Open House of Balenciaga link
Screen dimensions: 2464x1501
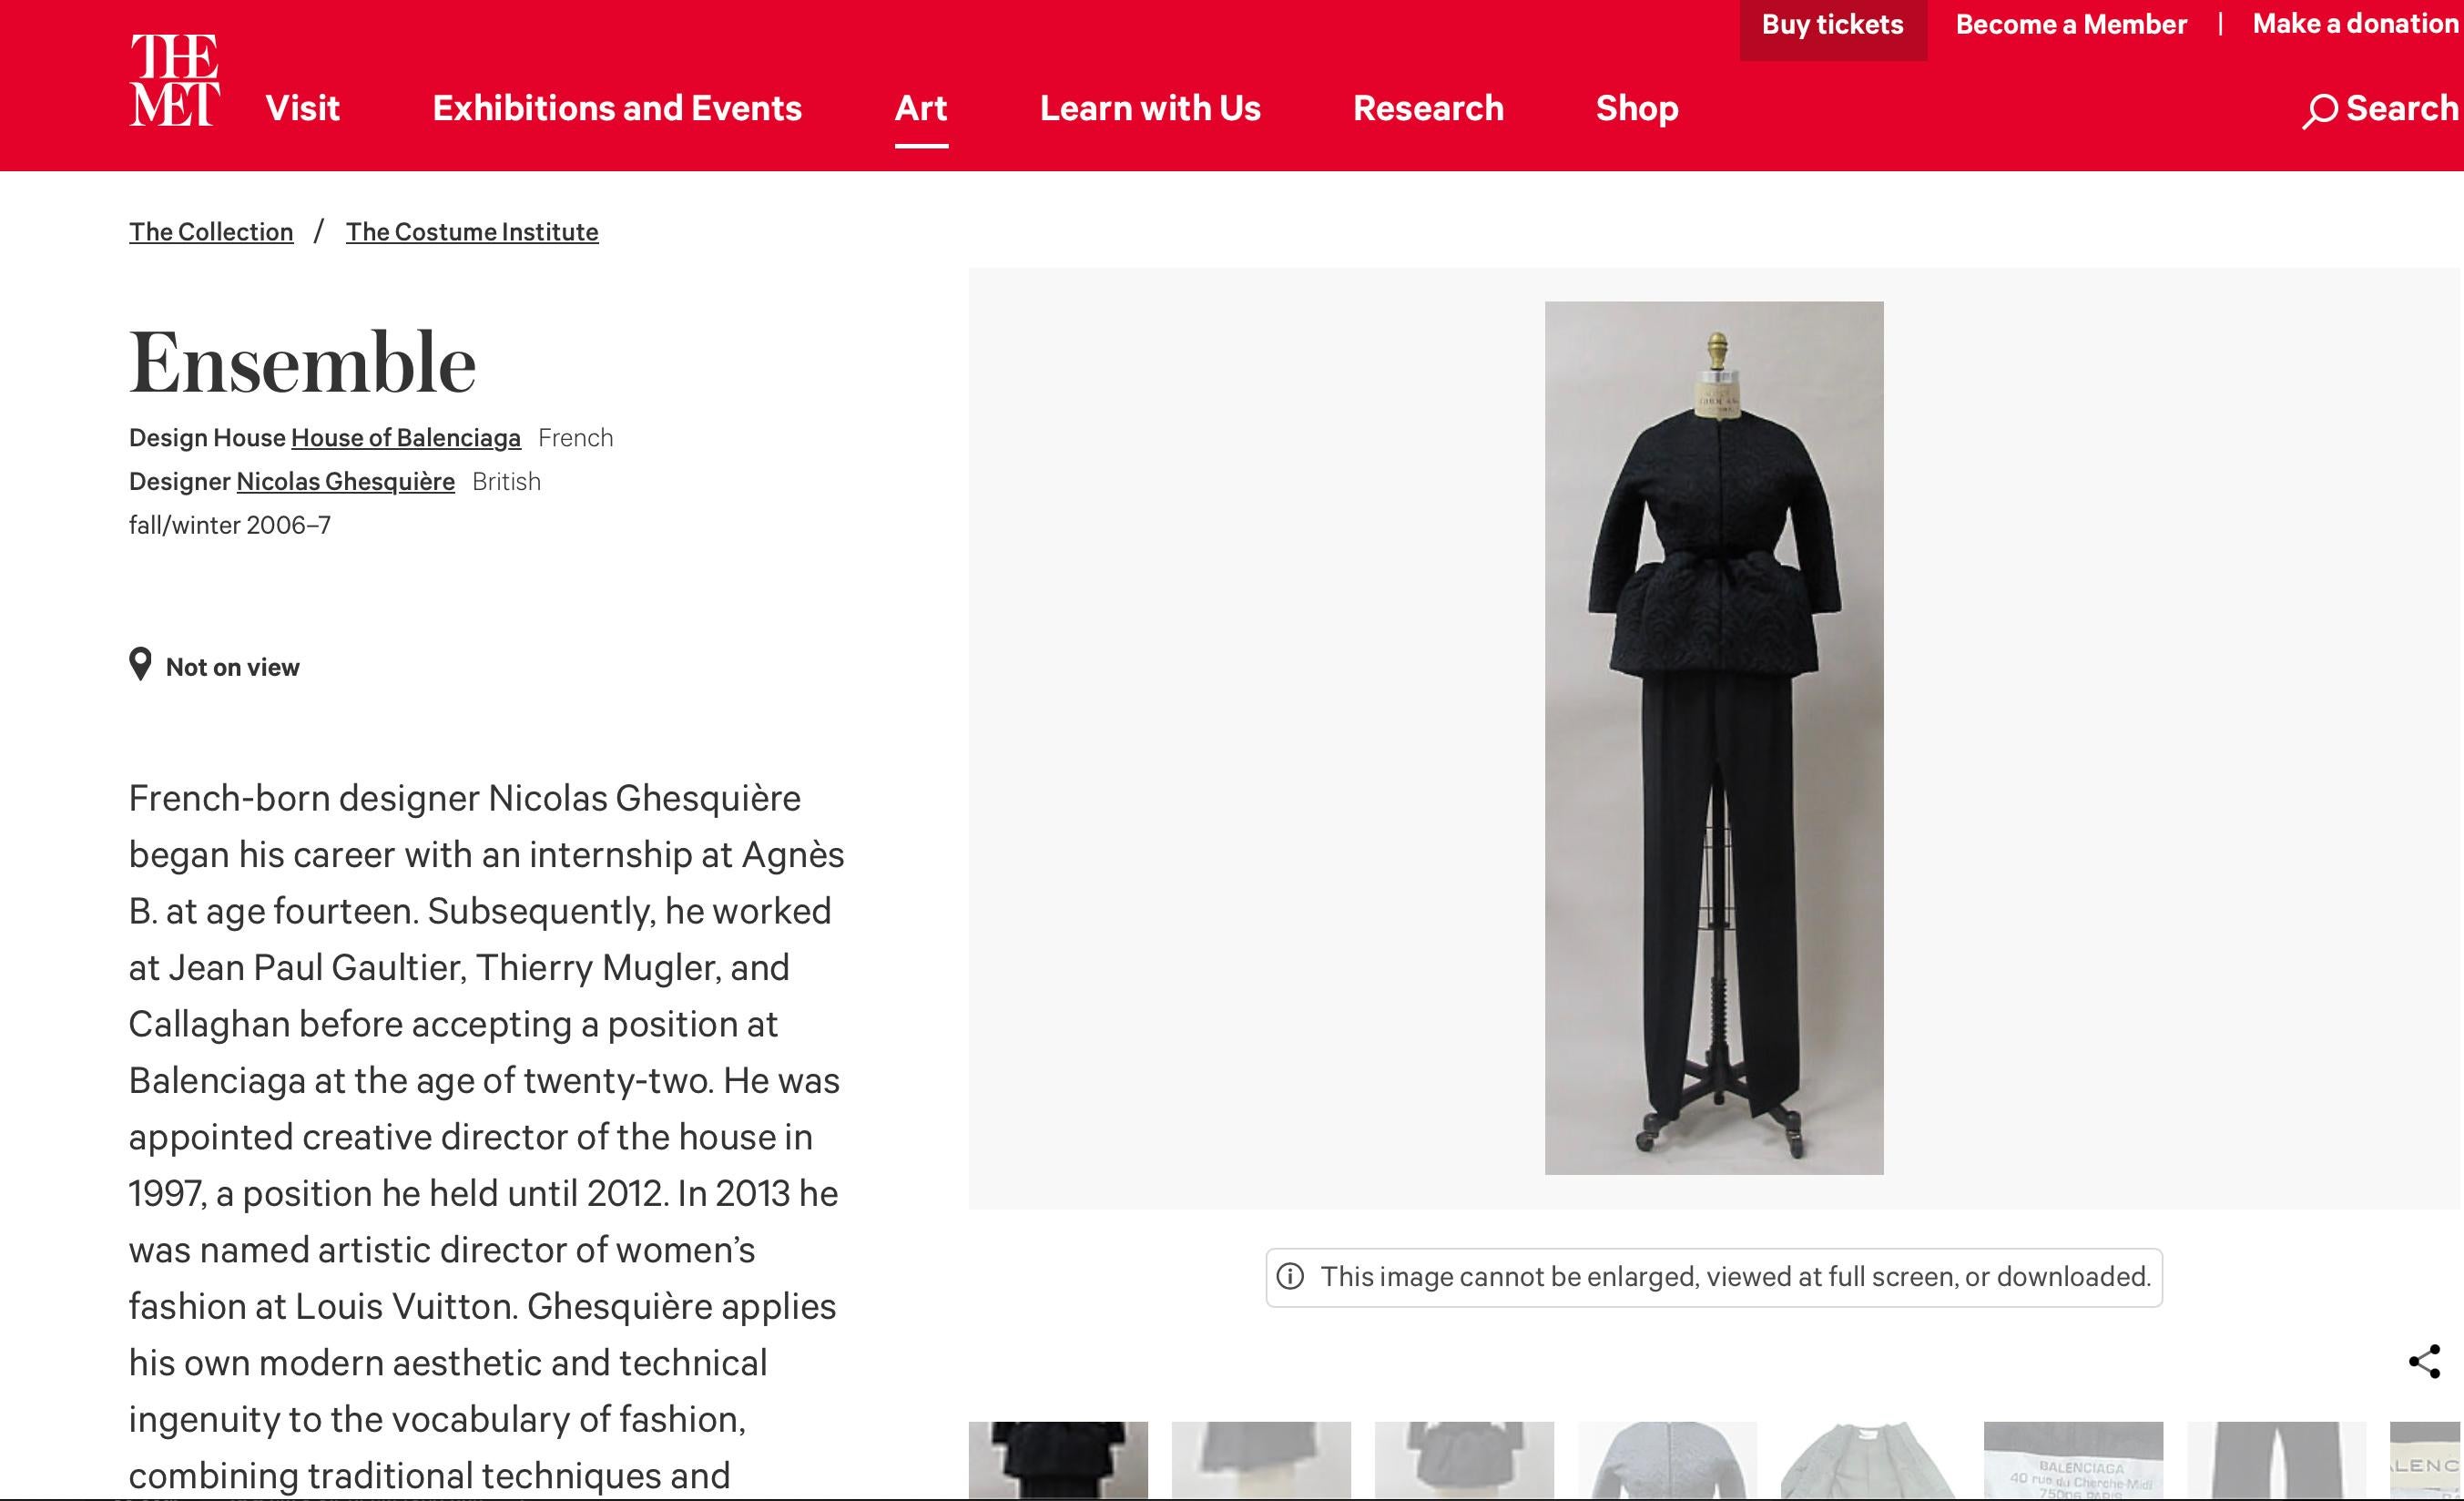pos(406,438)
